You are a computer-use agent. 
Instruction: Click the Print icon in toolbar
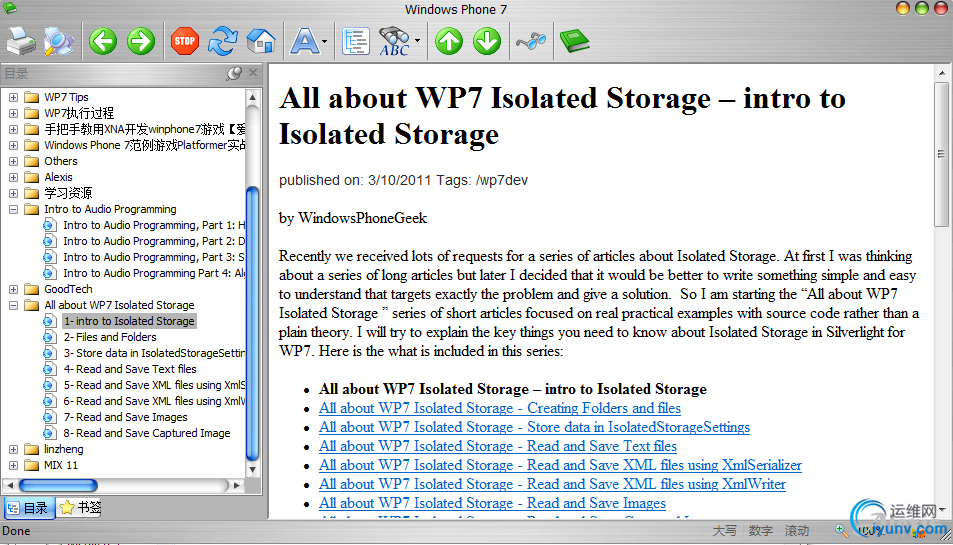[x=21, y=41]
